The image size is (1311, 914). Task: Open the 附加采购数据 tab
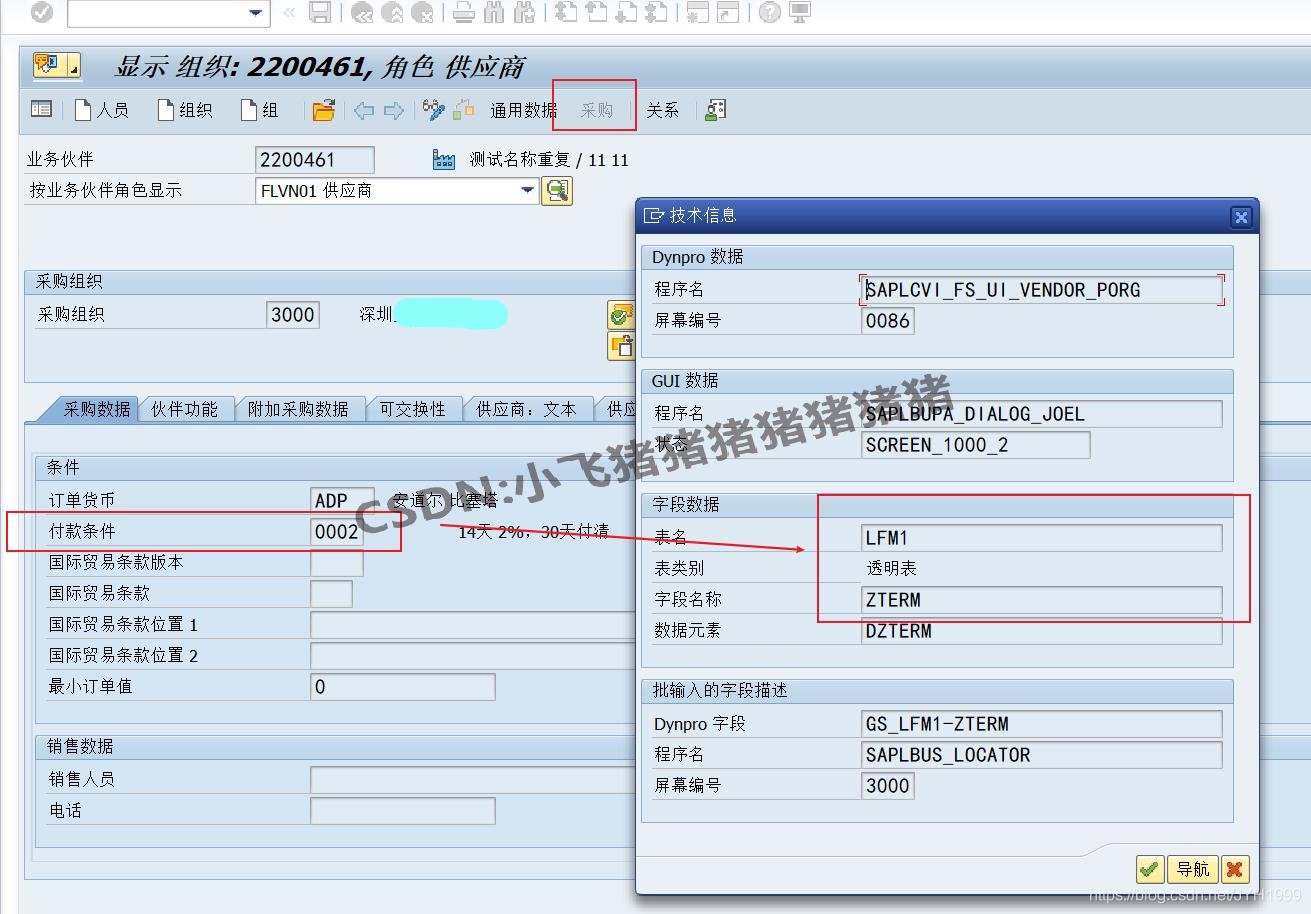click(298, 409)
